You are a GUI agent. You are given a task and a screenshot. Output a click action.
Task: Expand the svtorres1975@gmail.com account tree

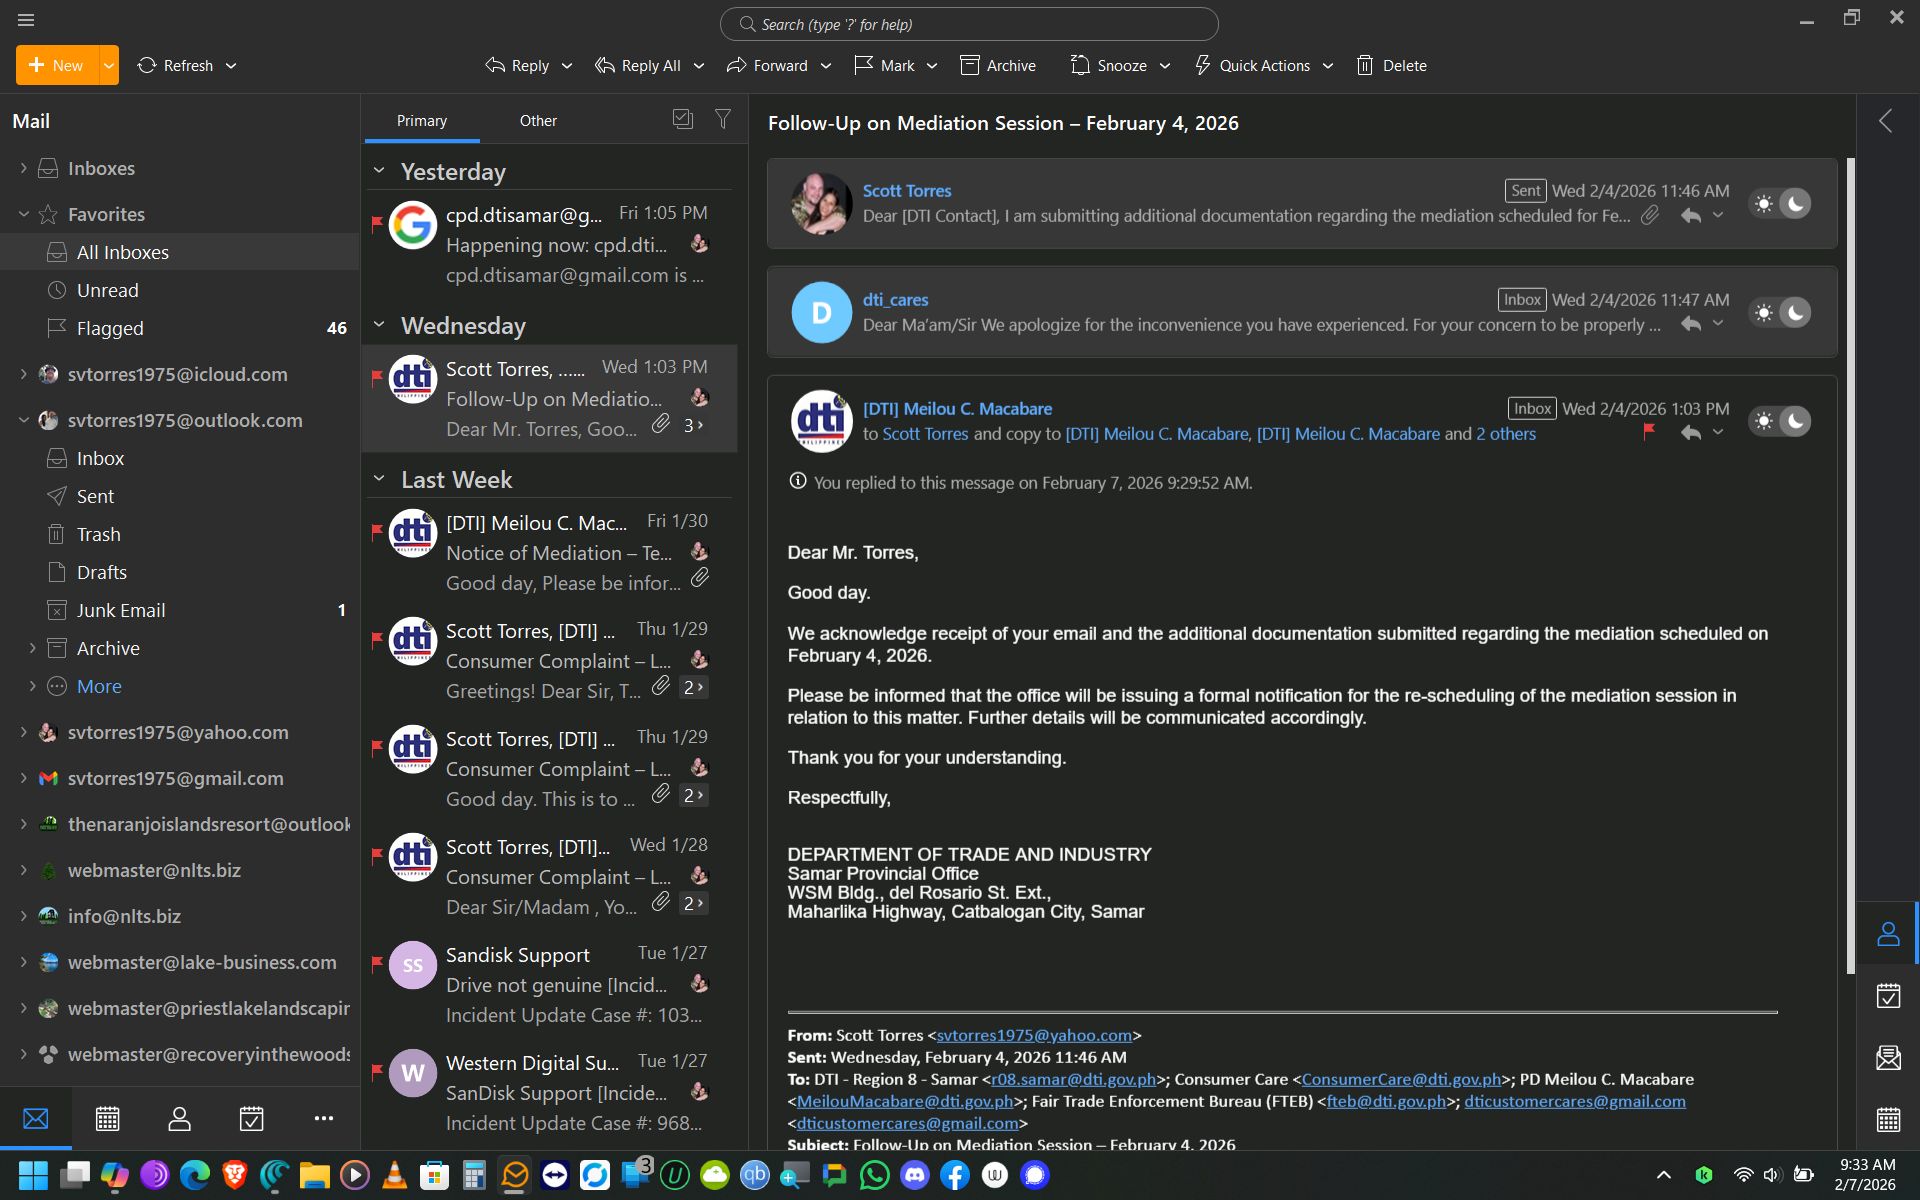(23, 778)
